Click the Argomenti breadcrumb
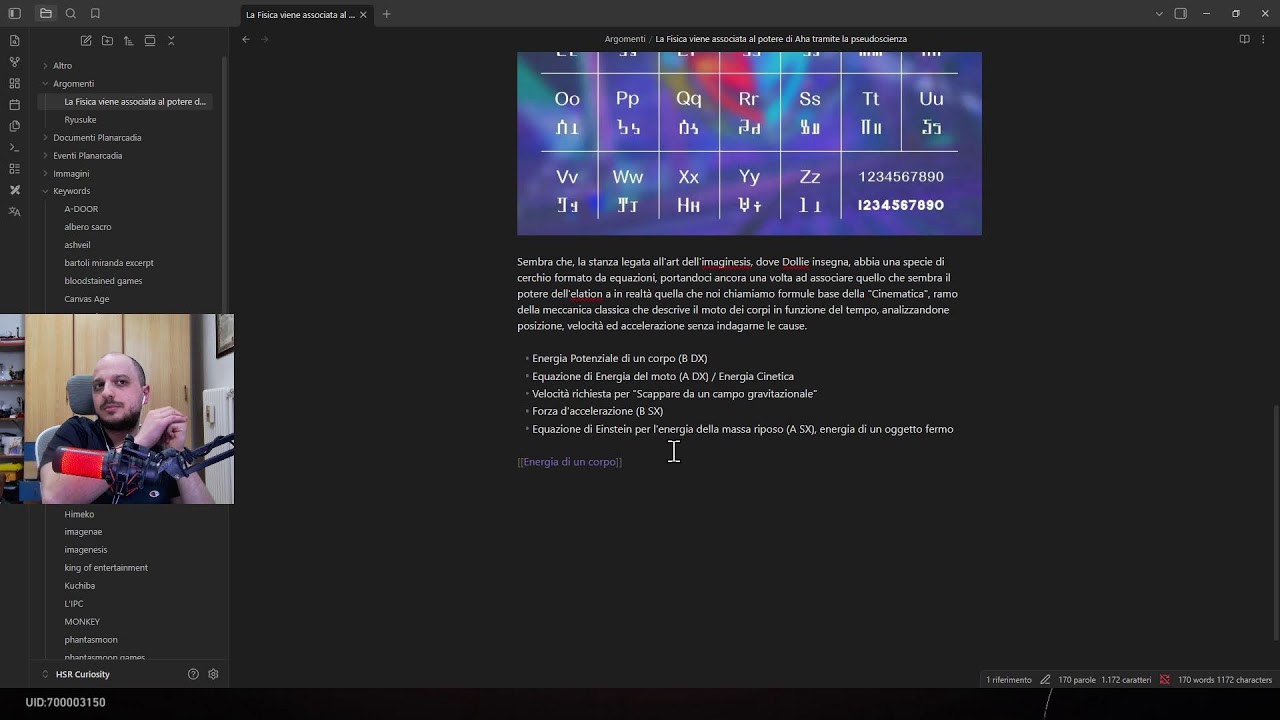The image size is (1280, 720). click(x=625, y=39)
